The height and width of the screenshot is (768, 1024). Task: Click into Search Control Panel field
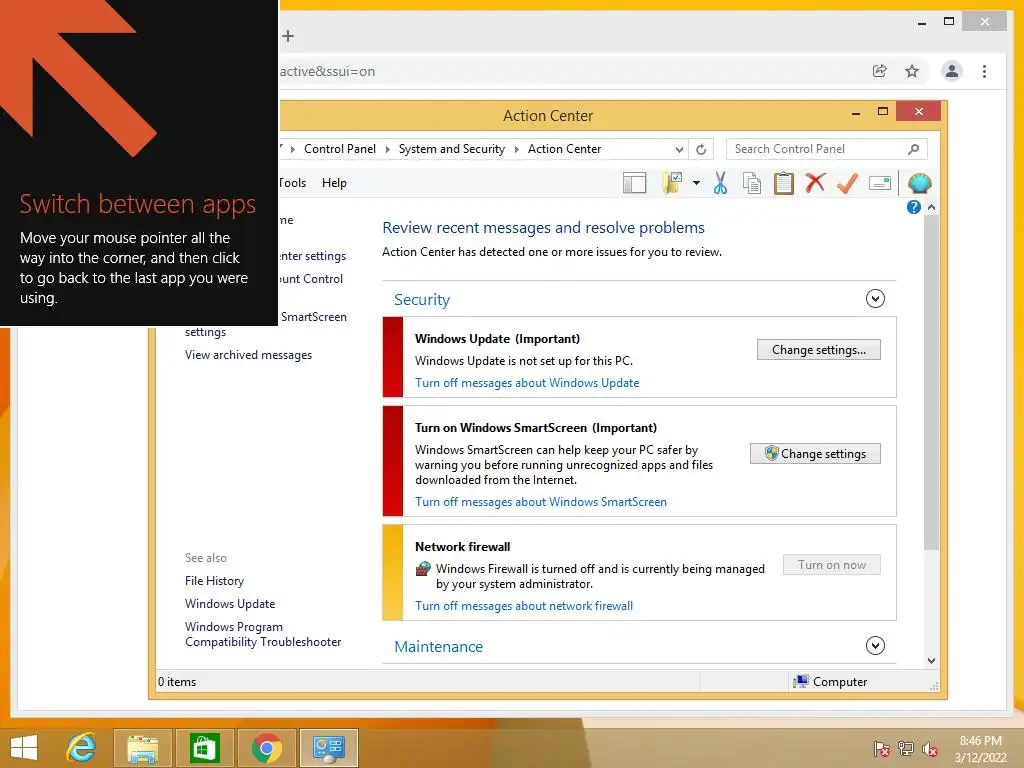[x=826, y=150]
